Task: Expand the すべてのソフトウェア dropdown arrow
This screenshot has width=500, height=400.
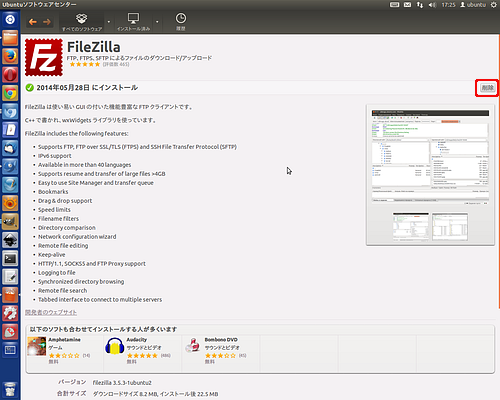Action: [108, 22]
